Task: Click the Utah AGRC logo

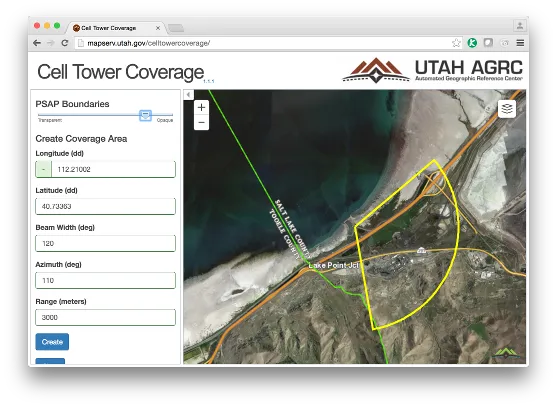Action: click(433, 70)
